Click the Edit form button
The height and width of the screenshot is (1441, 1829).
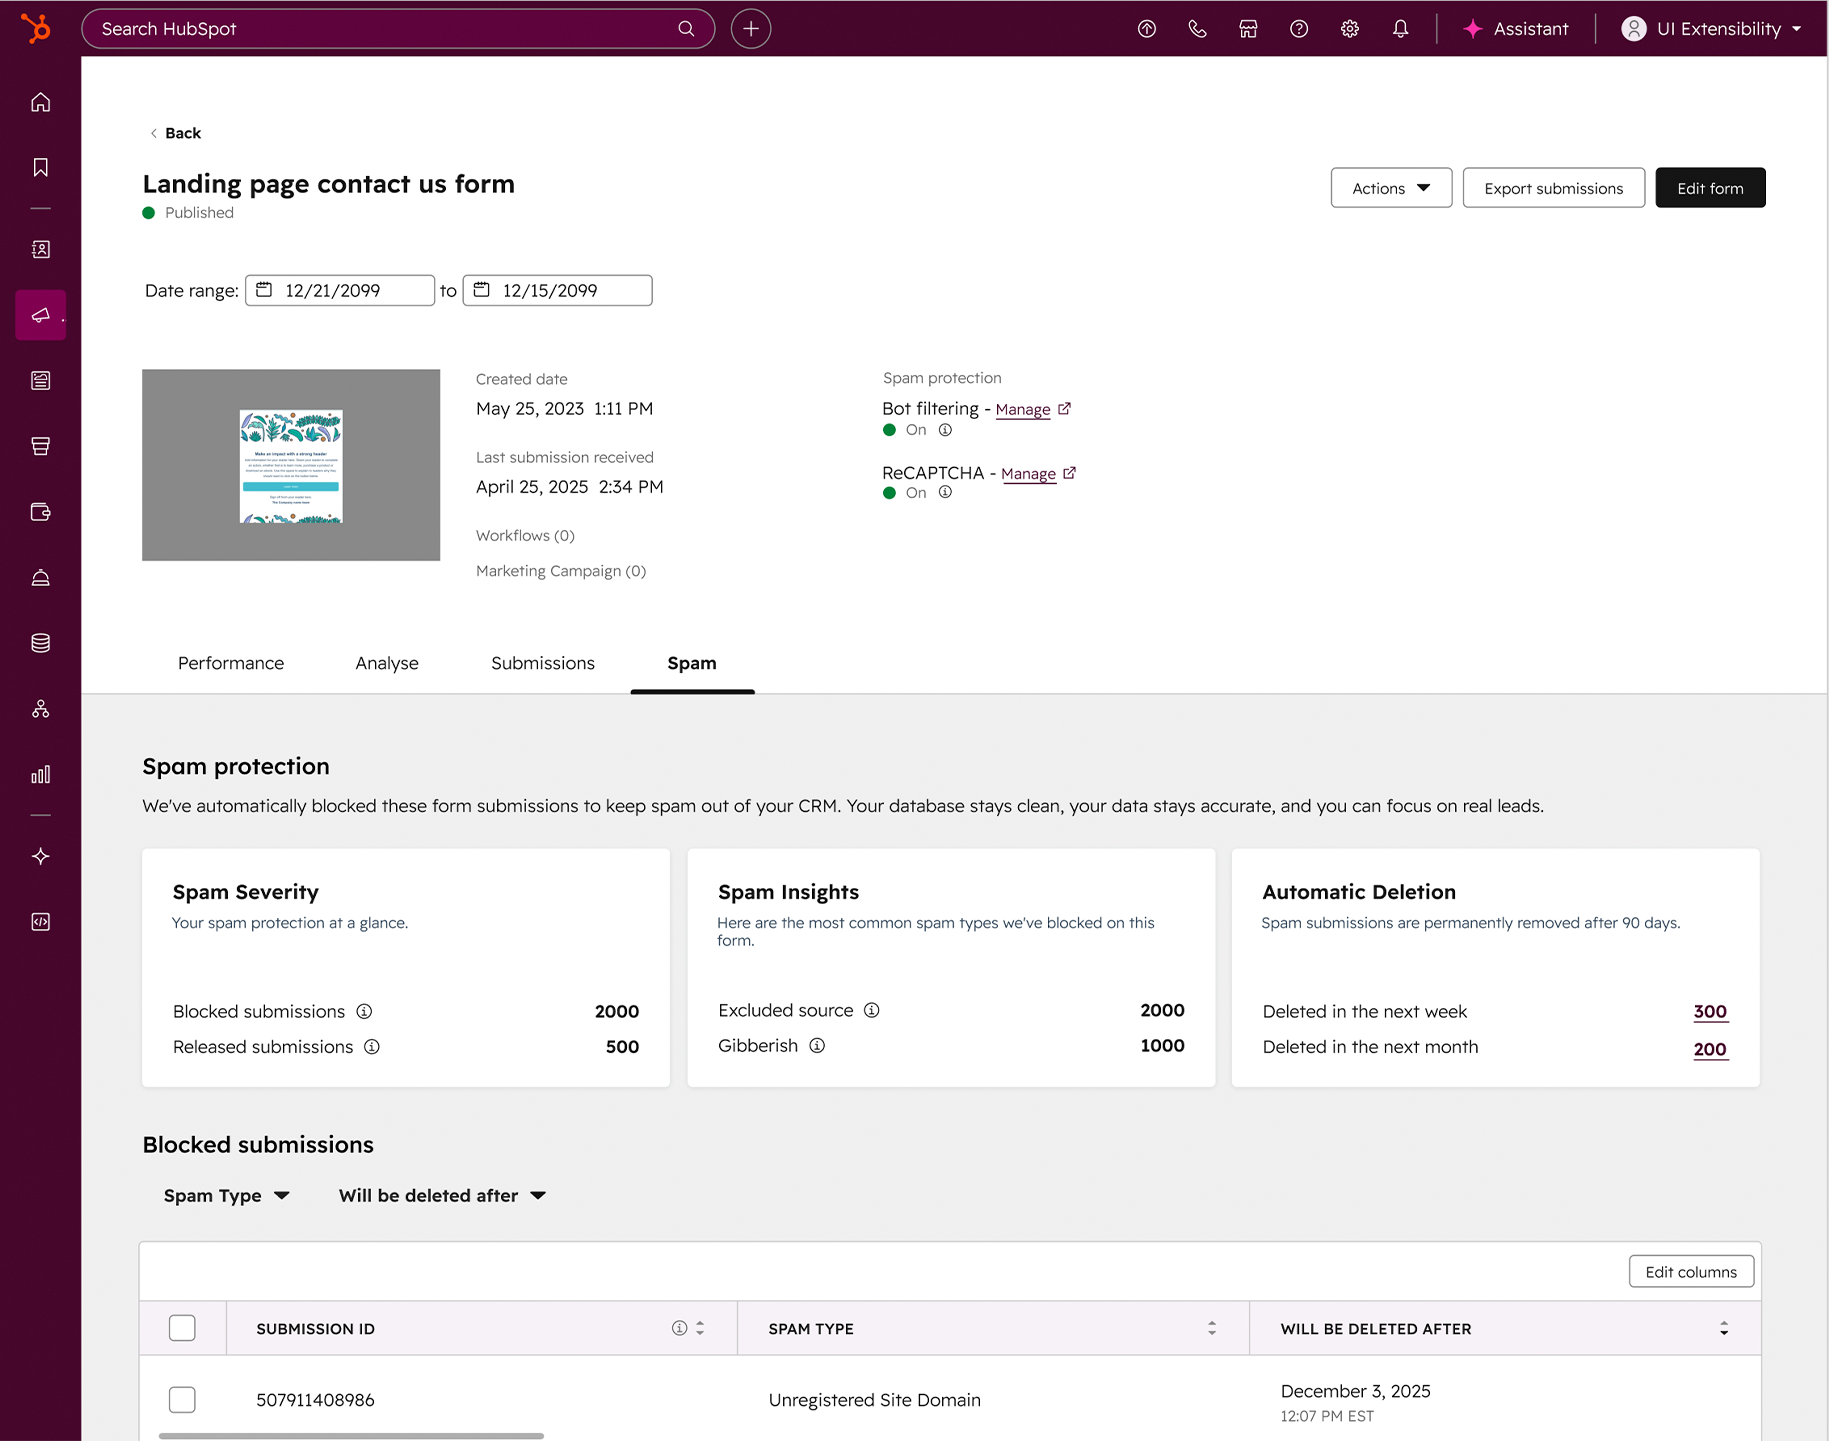point(1710,188)
